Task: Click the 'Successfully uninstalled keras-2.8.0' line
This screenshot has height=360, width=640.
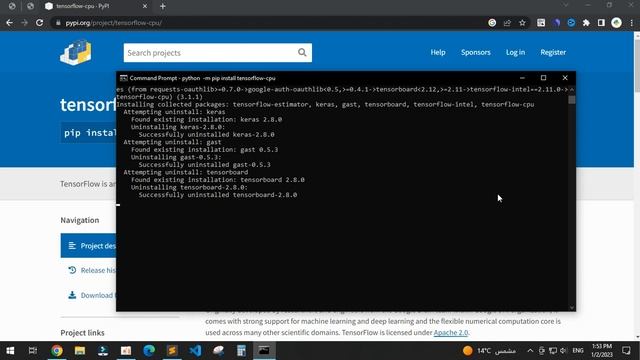Action: (206, 135)
